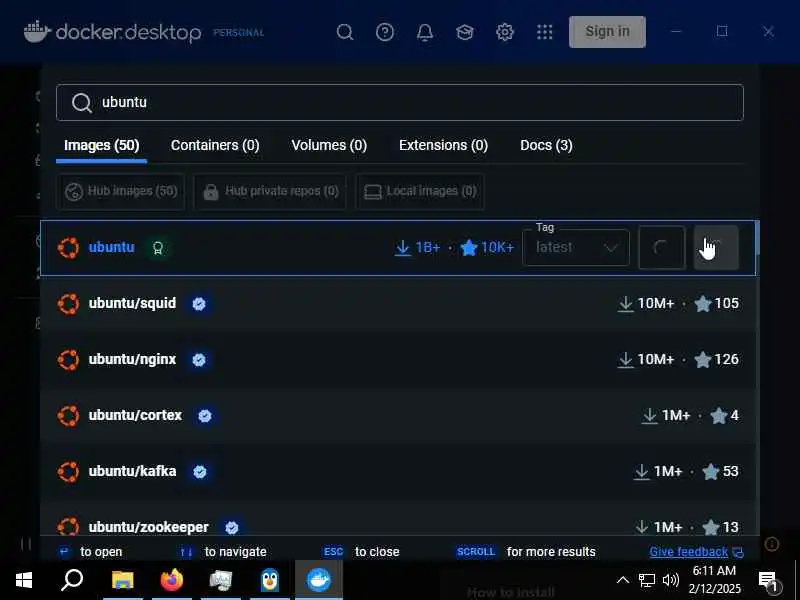Screen dimensions: 800x600
Task: Select the ubuntu/cortex result
Action: pyautogui.click(x=398, y=416)
